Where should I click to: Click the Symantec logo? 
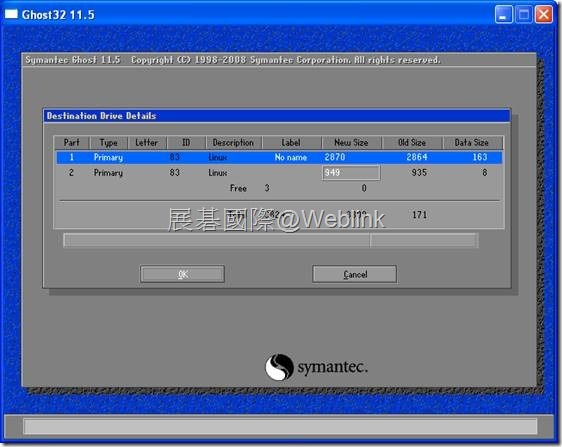(316, 367)
